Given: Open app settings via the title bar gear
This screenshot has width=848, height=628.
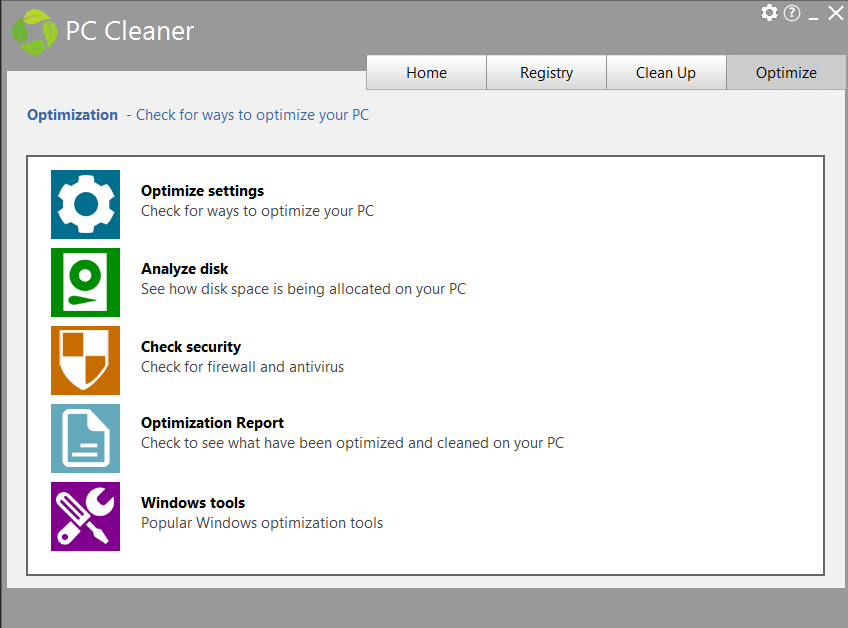Looking at the screenshot, I should click(x=769, y=13).
